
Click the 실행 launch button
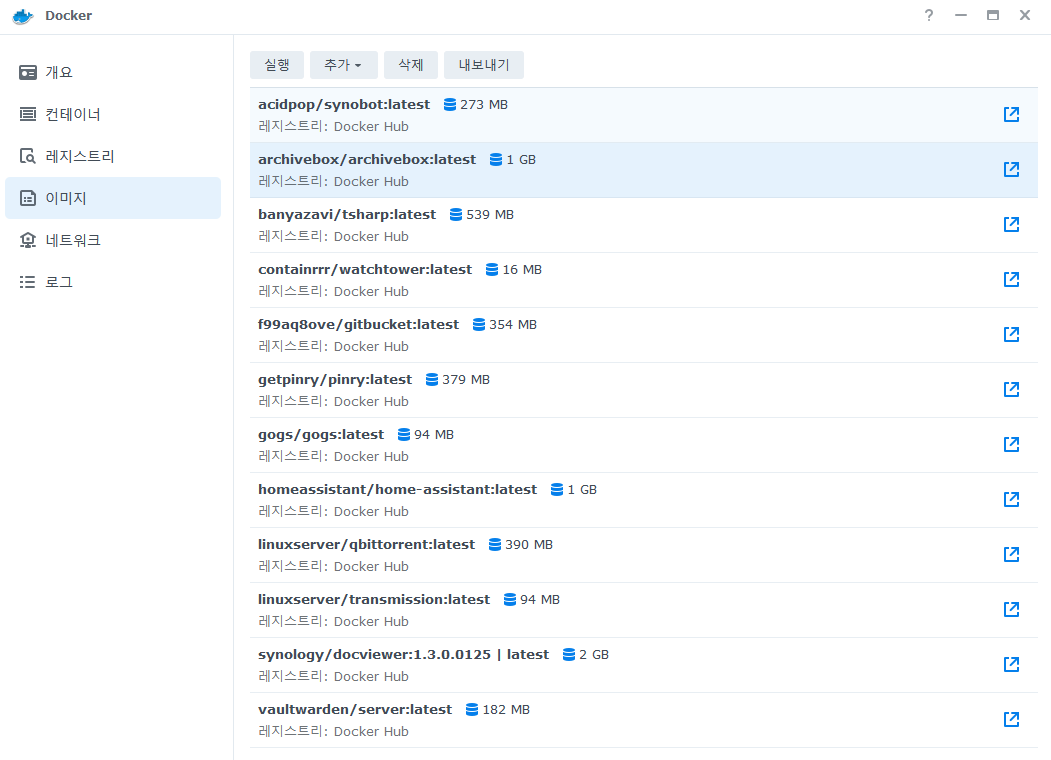pos(277,65)
